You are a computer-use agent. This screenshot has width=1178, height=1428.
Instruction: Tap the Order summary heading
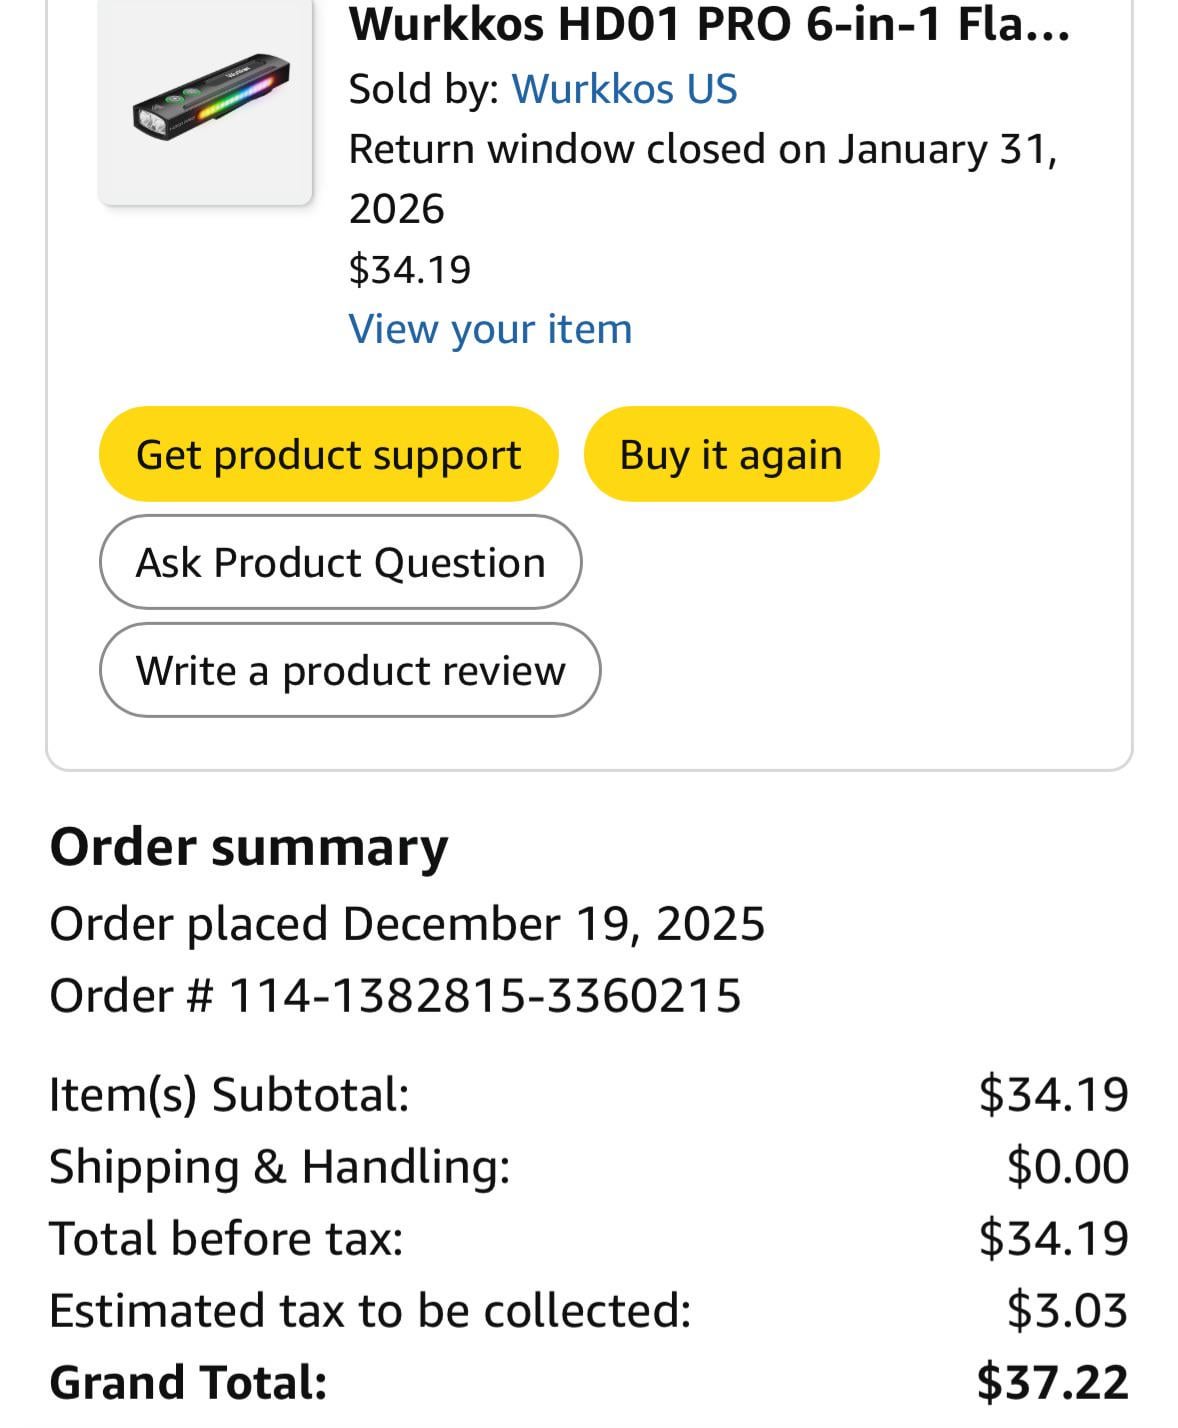pos(249,847)
